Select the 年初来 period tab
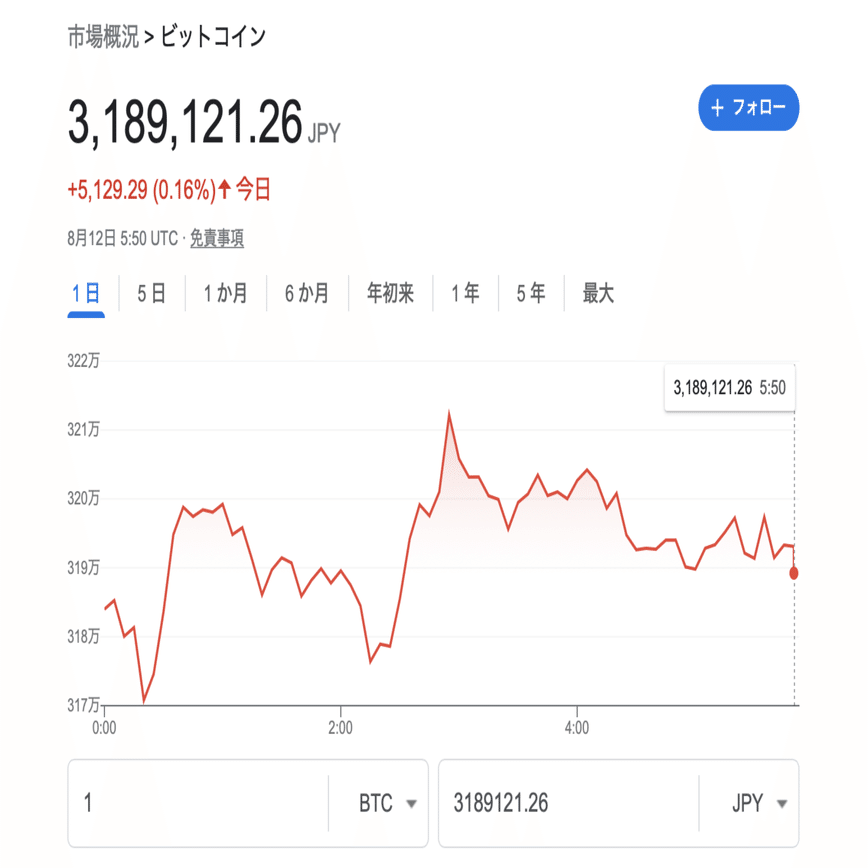This screenshot has height=868, width=868. (x=389, y=292)
